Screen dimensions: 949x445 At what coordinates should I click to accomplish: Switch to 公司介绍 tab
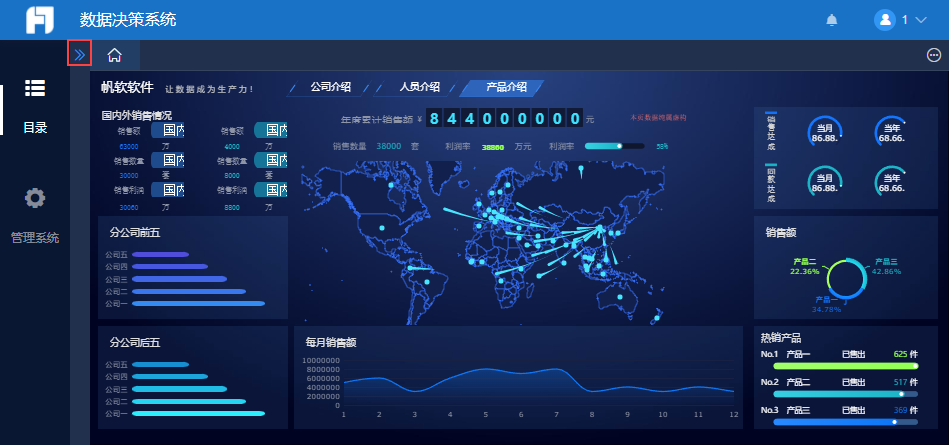[330, 87]
